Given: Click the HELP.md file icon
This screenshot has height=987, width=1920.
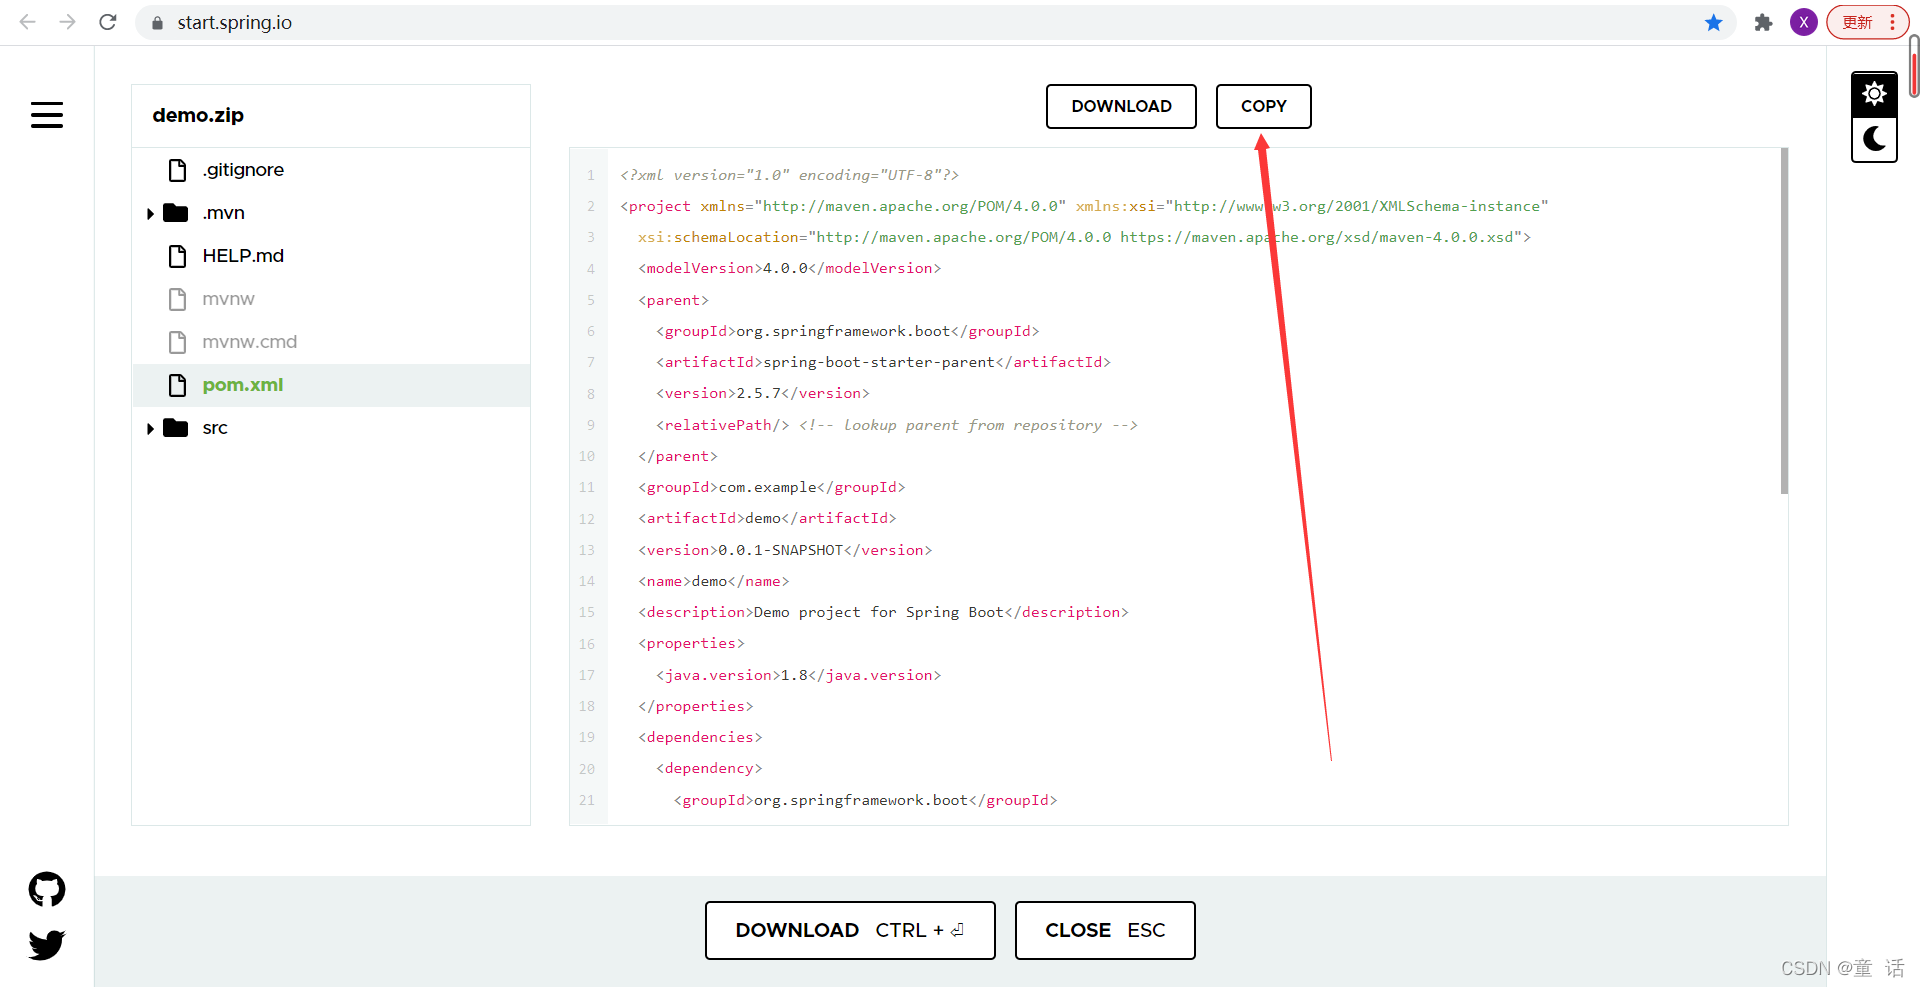Looking at the screenshot, I should point(178,256).
